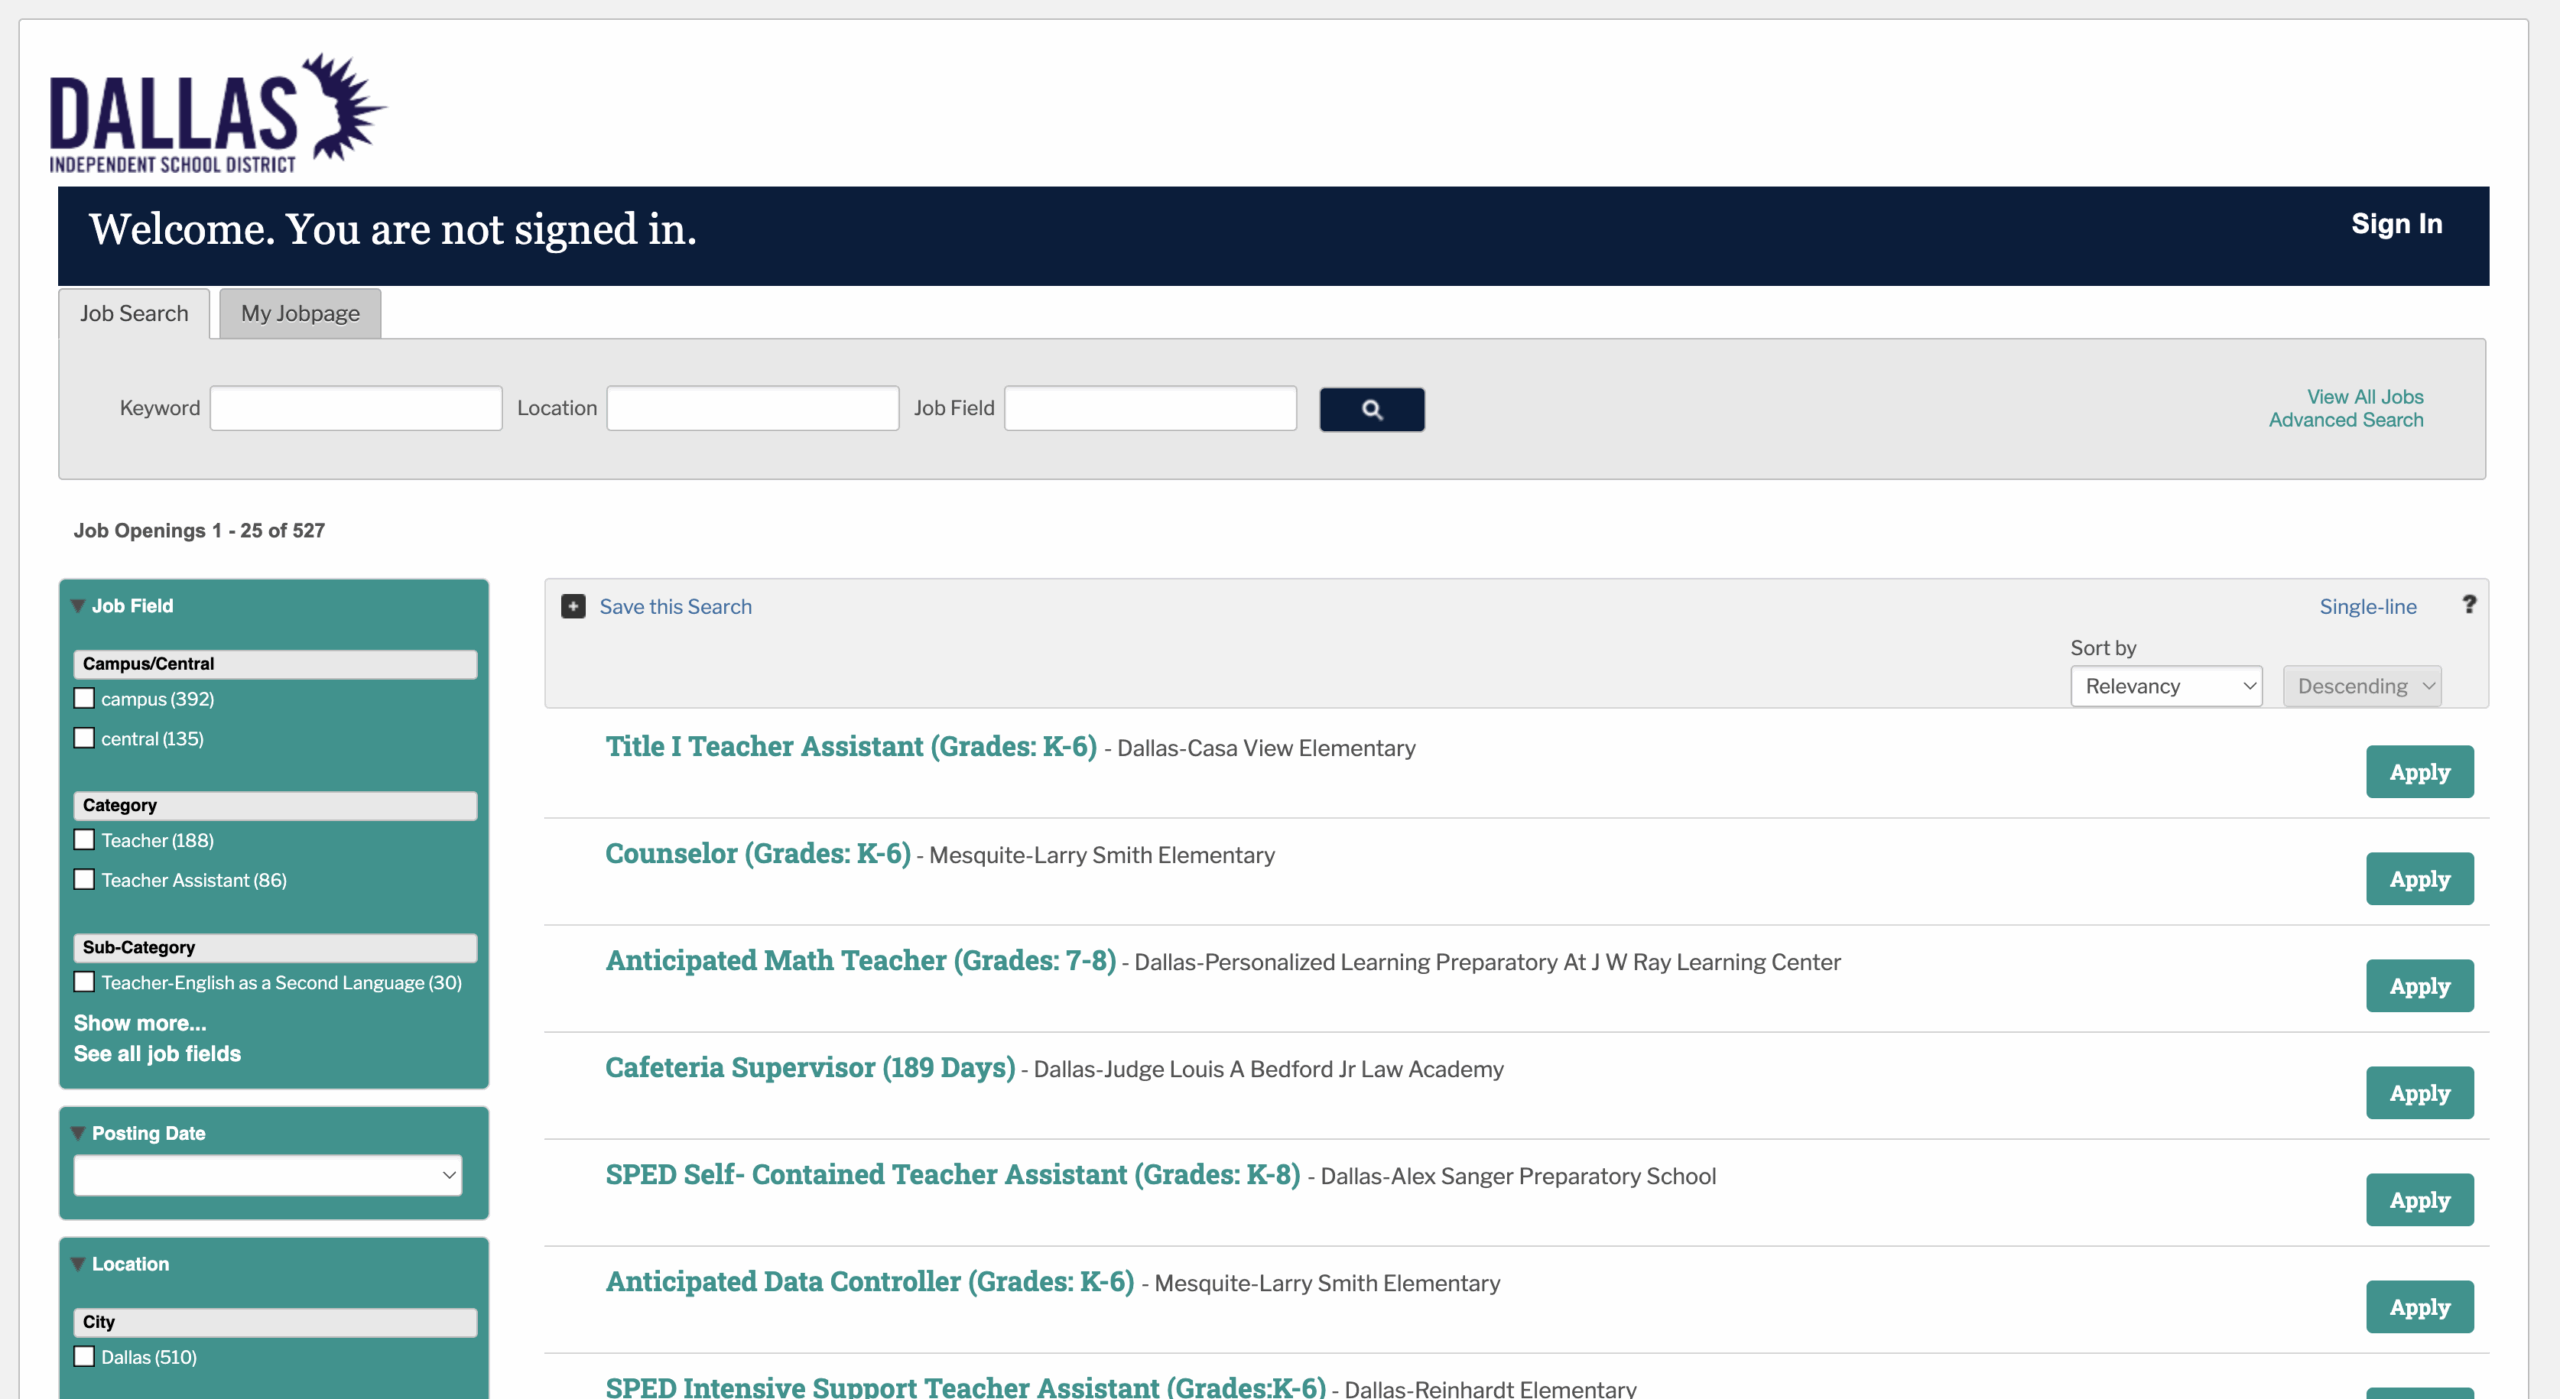Collapse the Job Field panel
This screenshot has height=1399, width=2560.
[x=78, y=605]
